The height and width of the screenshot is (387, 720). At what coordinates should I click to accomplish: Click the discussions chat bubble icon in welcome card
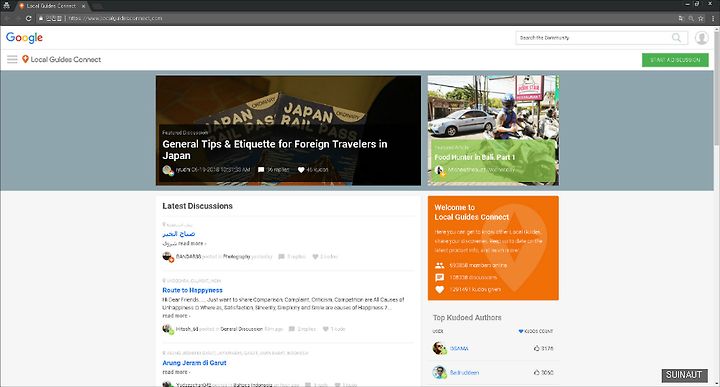(439, 277)
